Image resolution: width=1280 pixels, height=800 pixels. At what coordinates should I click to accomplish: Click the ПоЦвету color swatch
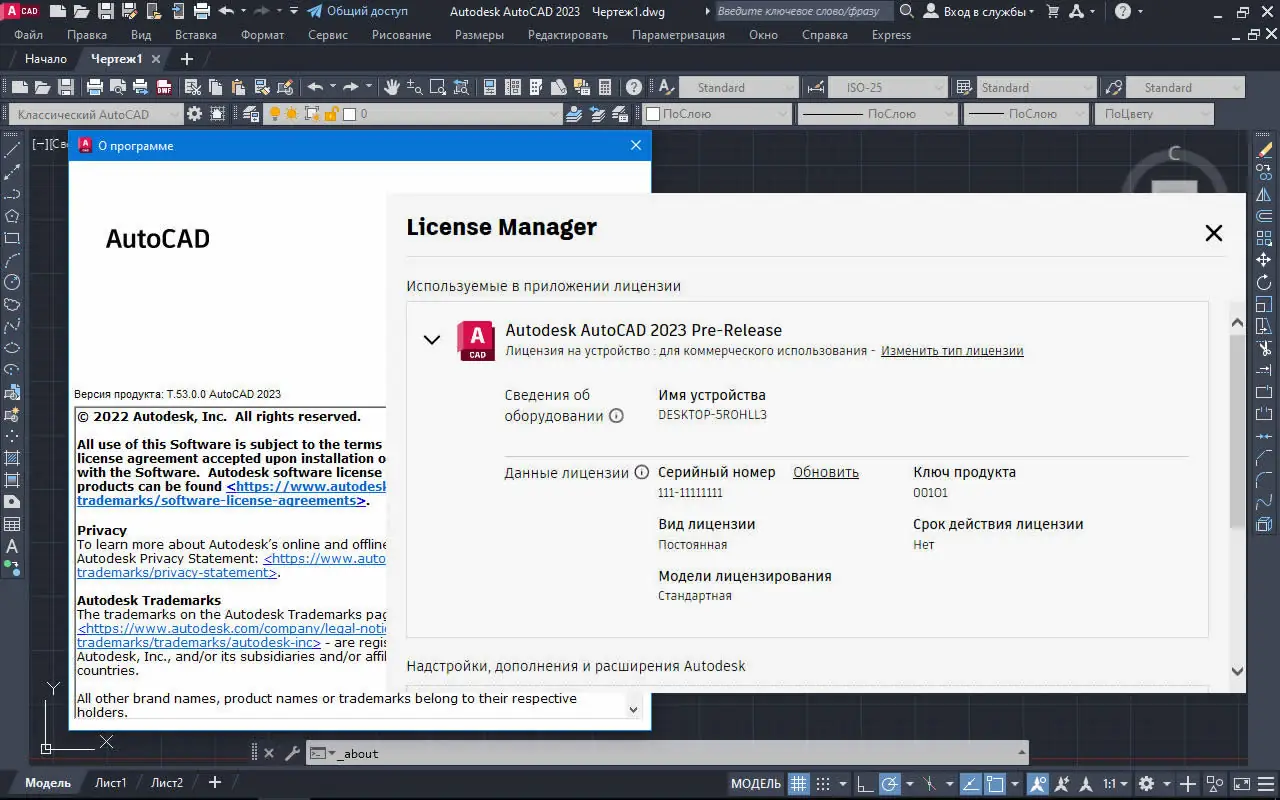pyautogui.click(x=1154, y=113)
